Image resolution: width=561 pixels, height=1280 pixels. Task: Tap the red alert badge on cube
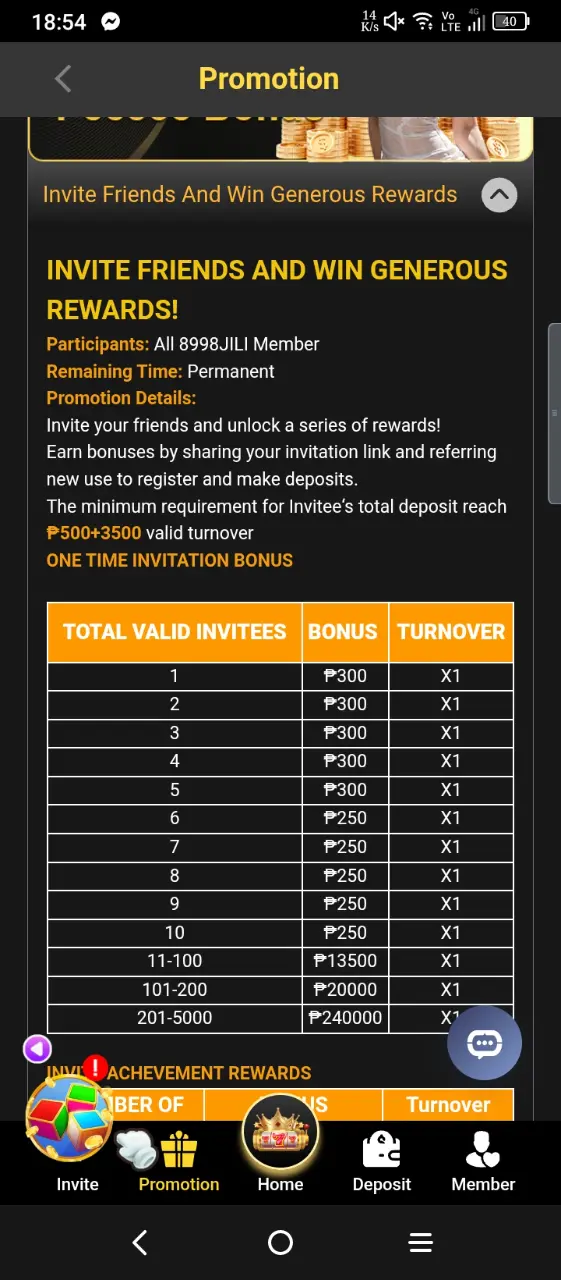tap(95, 1068)
